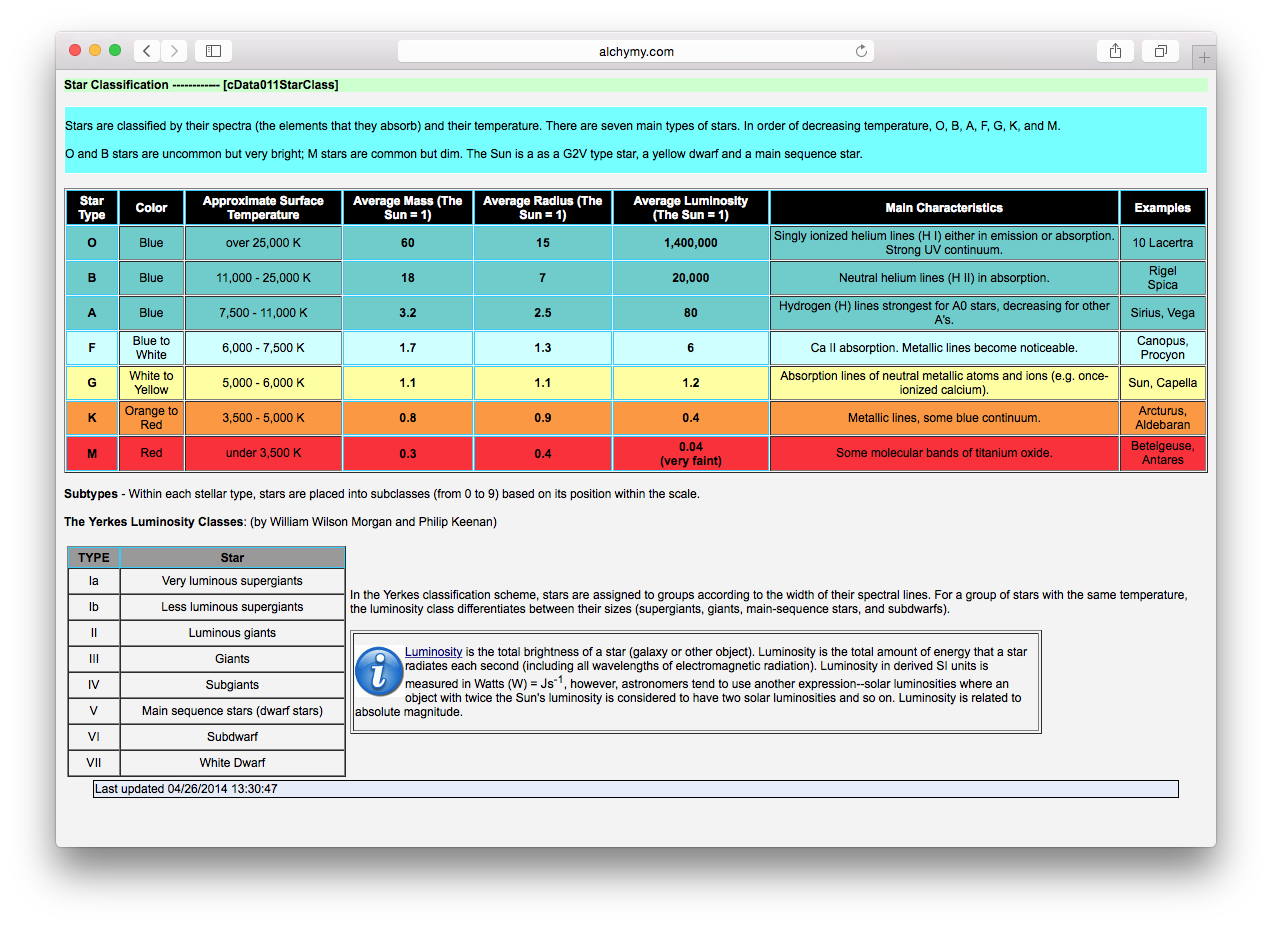Select the Very luminous supergiants row
The height and width of the screenshot is (927, 1272).
pyautogui.click(x=232, y=581)
